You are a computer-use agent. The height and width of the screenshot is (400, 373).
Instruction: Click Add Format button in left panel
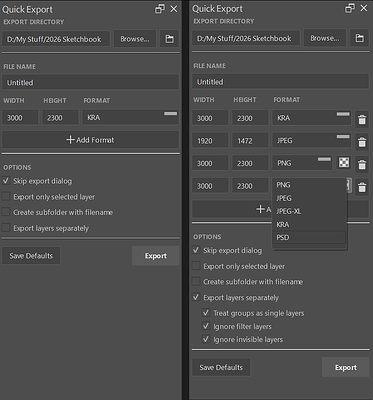pos(90,140)
